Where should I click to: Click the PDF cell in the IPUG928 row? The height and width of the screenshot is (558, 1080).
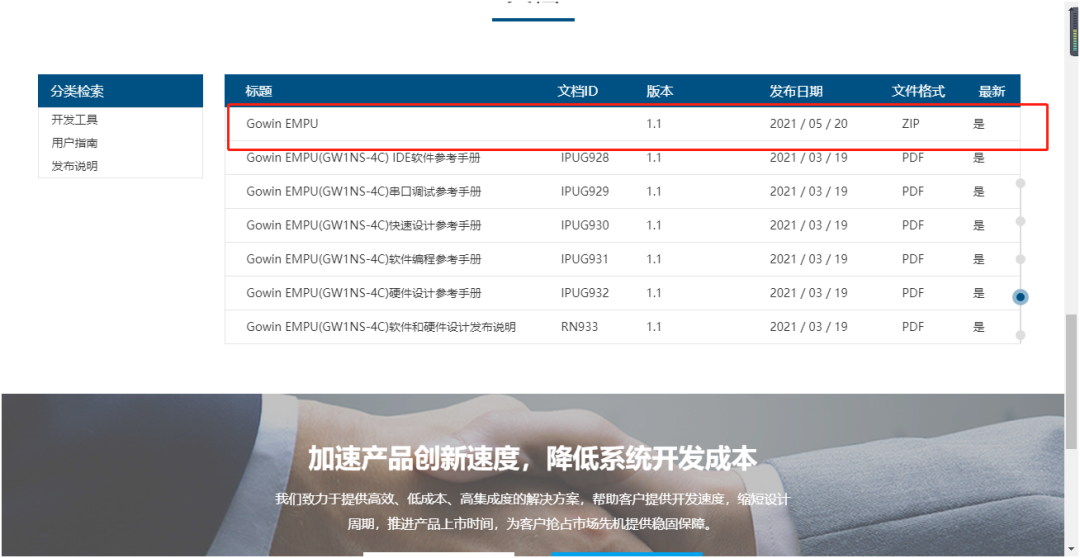[x=913, y=158]
